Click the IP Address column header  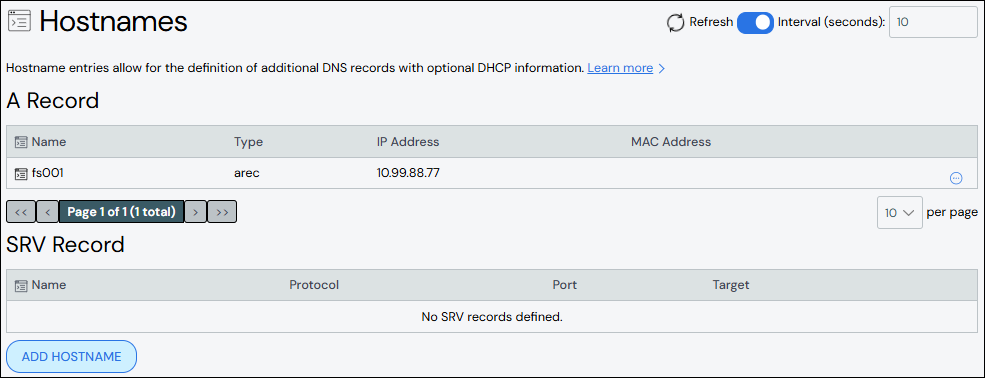[x=408, y=142]
